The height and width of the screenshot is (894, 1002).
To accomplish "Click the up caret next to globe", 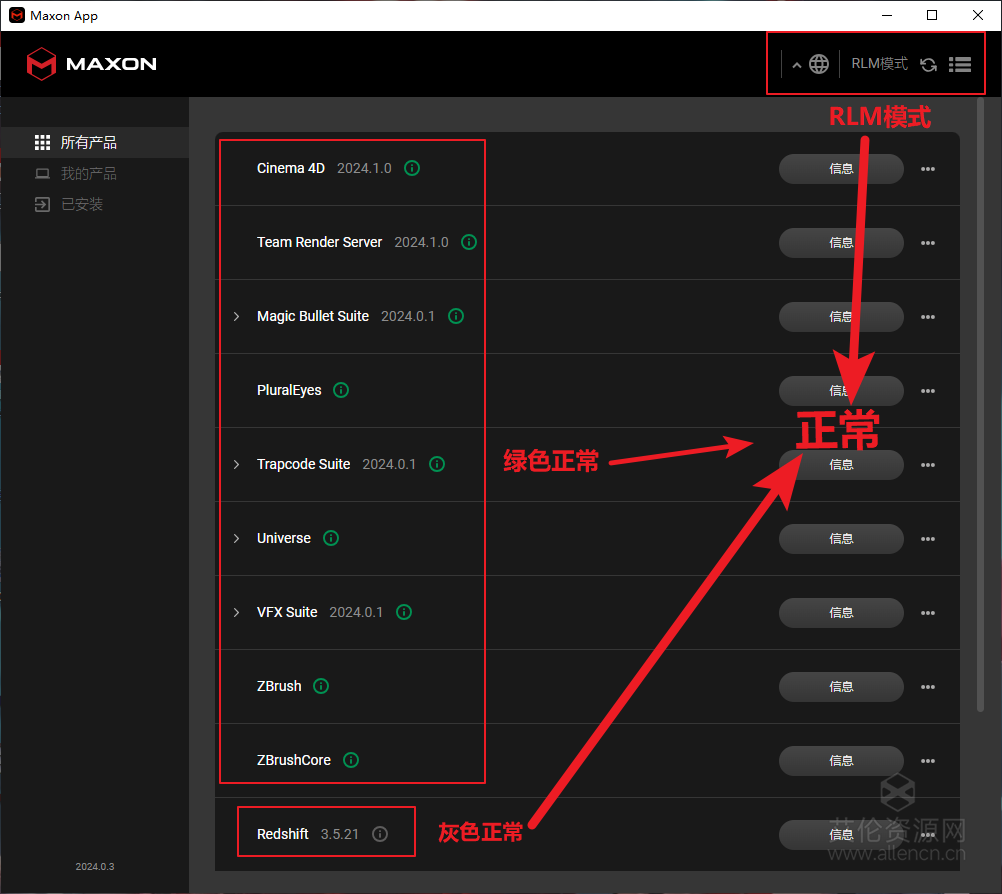I will 797,65.
